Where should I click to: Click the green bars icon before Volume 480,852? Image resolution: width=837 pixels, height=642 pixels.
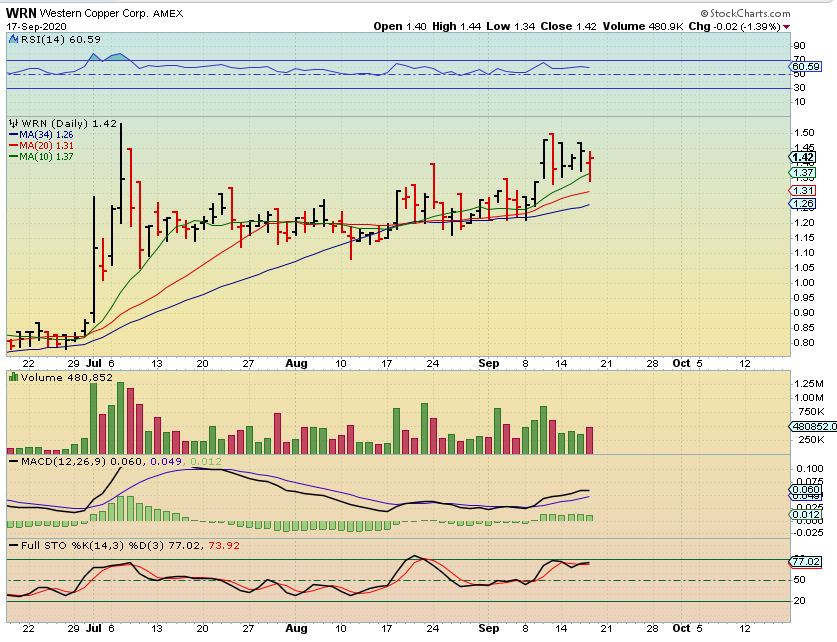13,377
